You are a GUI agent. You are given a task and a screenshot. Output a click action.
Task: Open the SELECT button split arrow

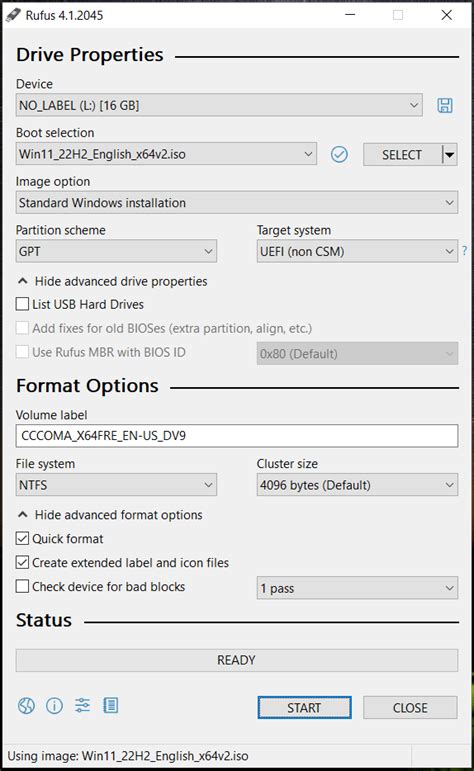[450, 155]
